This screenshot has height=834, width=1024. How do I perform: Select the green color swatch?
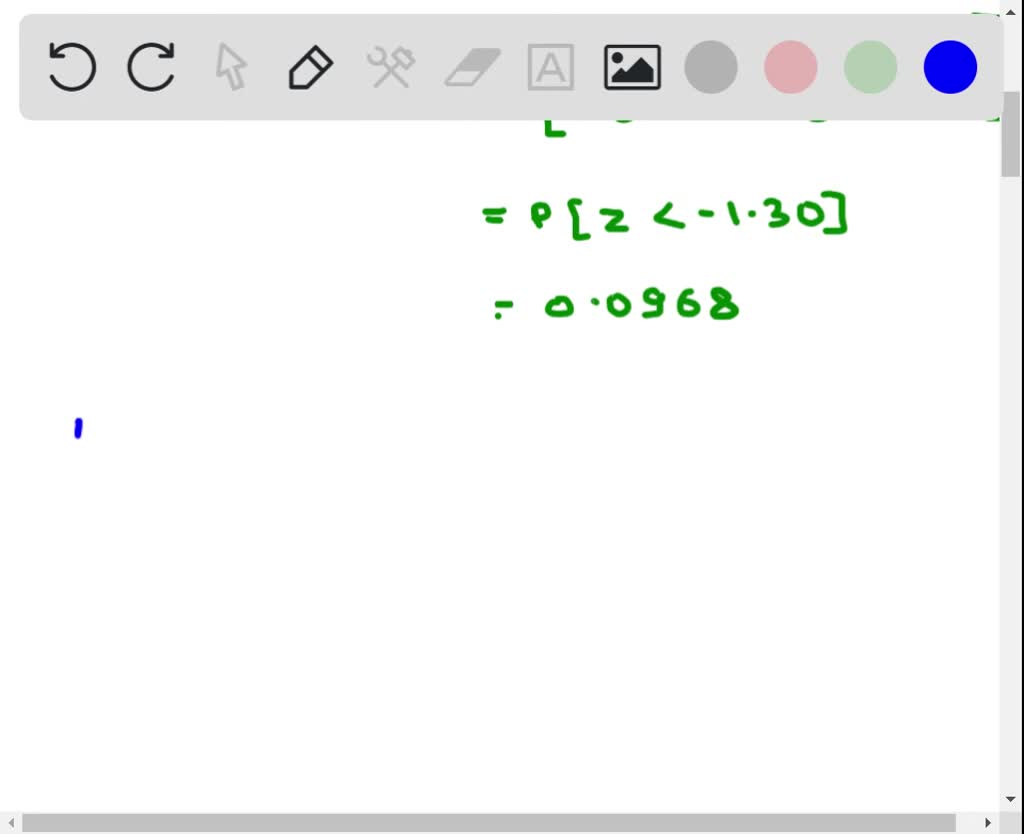click(x=870, y=67)
